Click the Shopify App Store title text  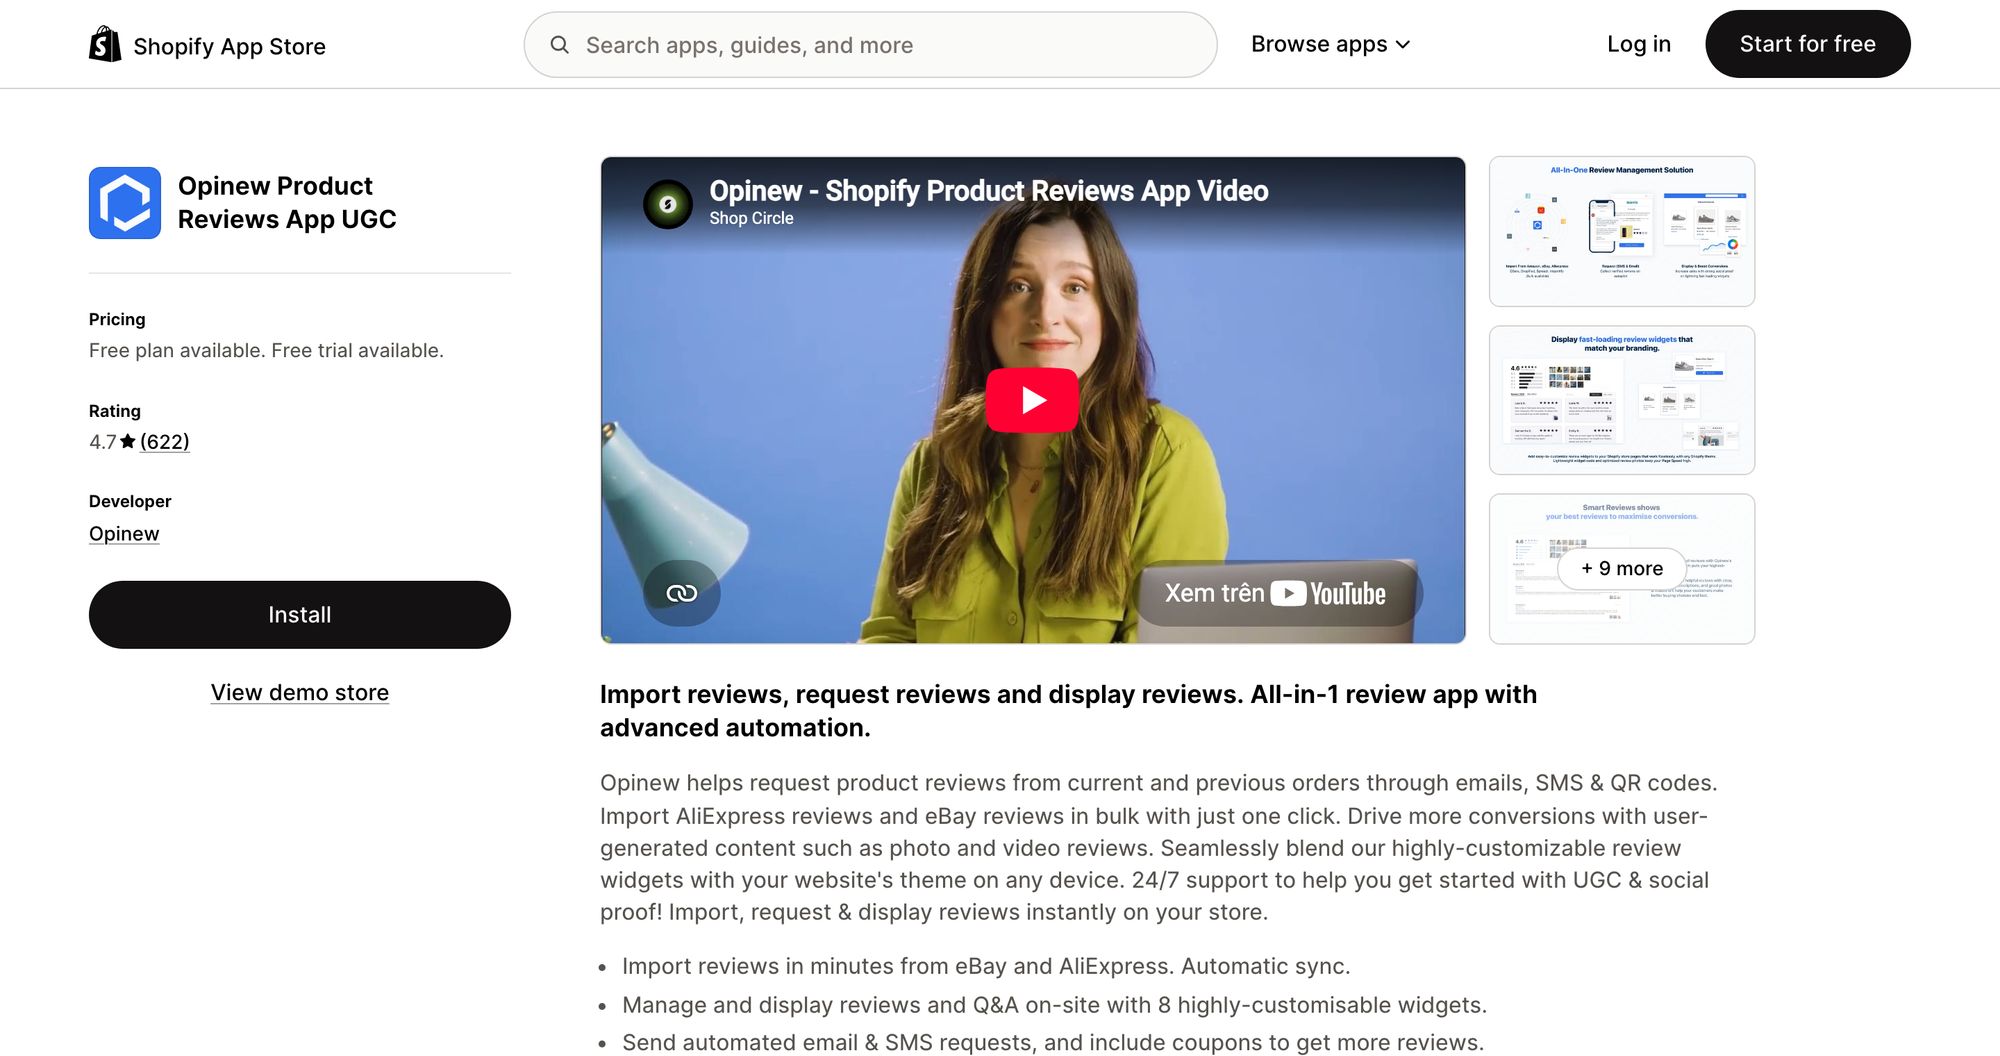[230, 46]
